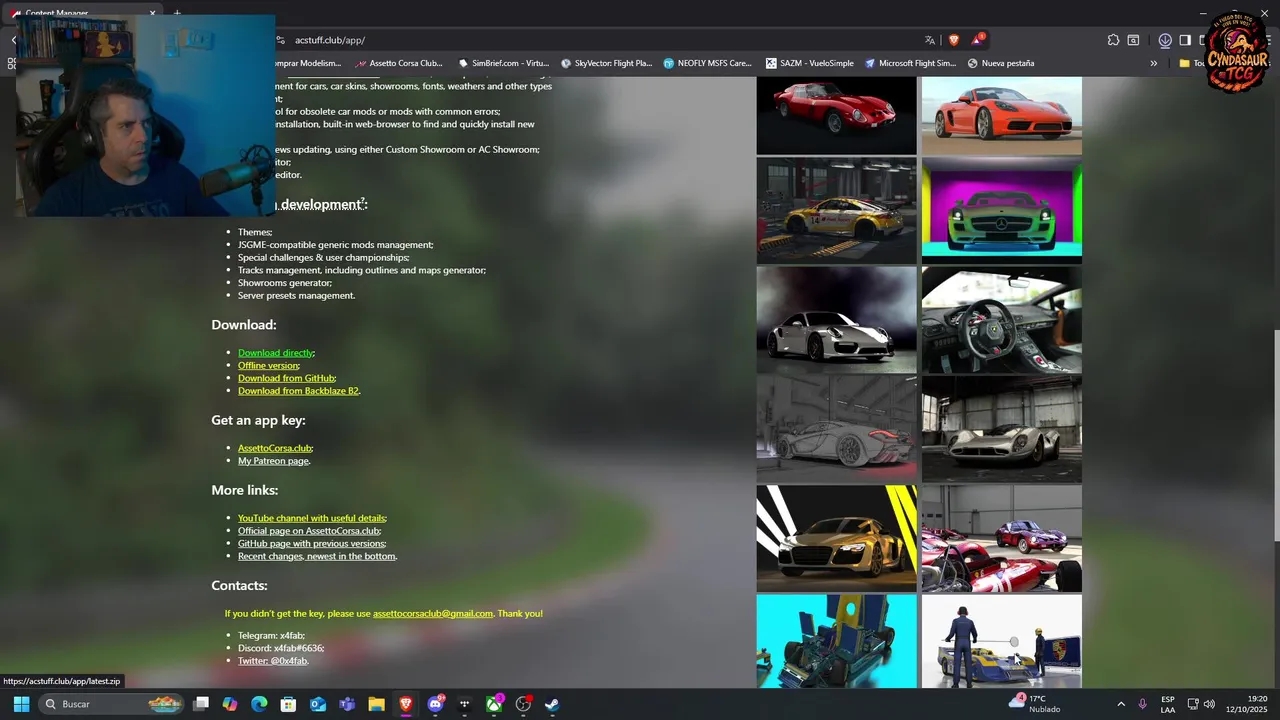Image resolution: width=1280 pixels, height=720 pixels.
Task: Open Microsoft Edge from the taskbar
Action: tap(259, 704)
